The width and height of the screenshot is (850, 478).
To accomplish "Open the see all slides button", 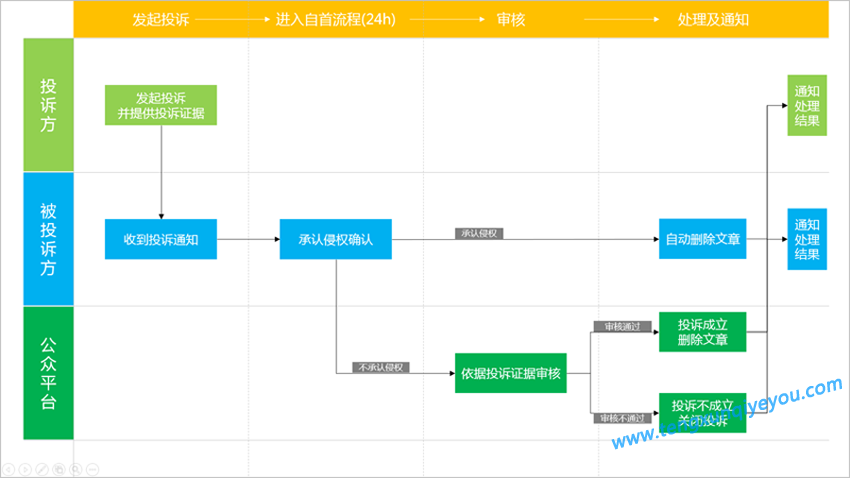I will click(59, 469).
